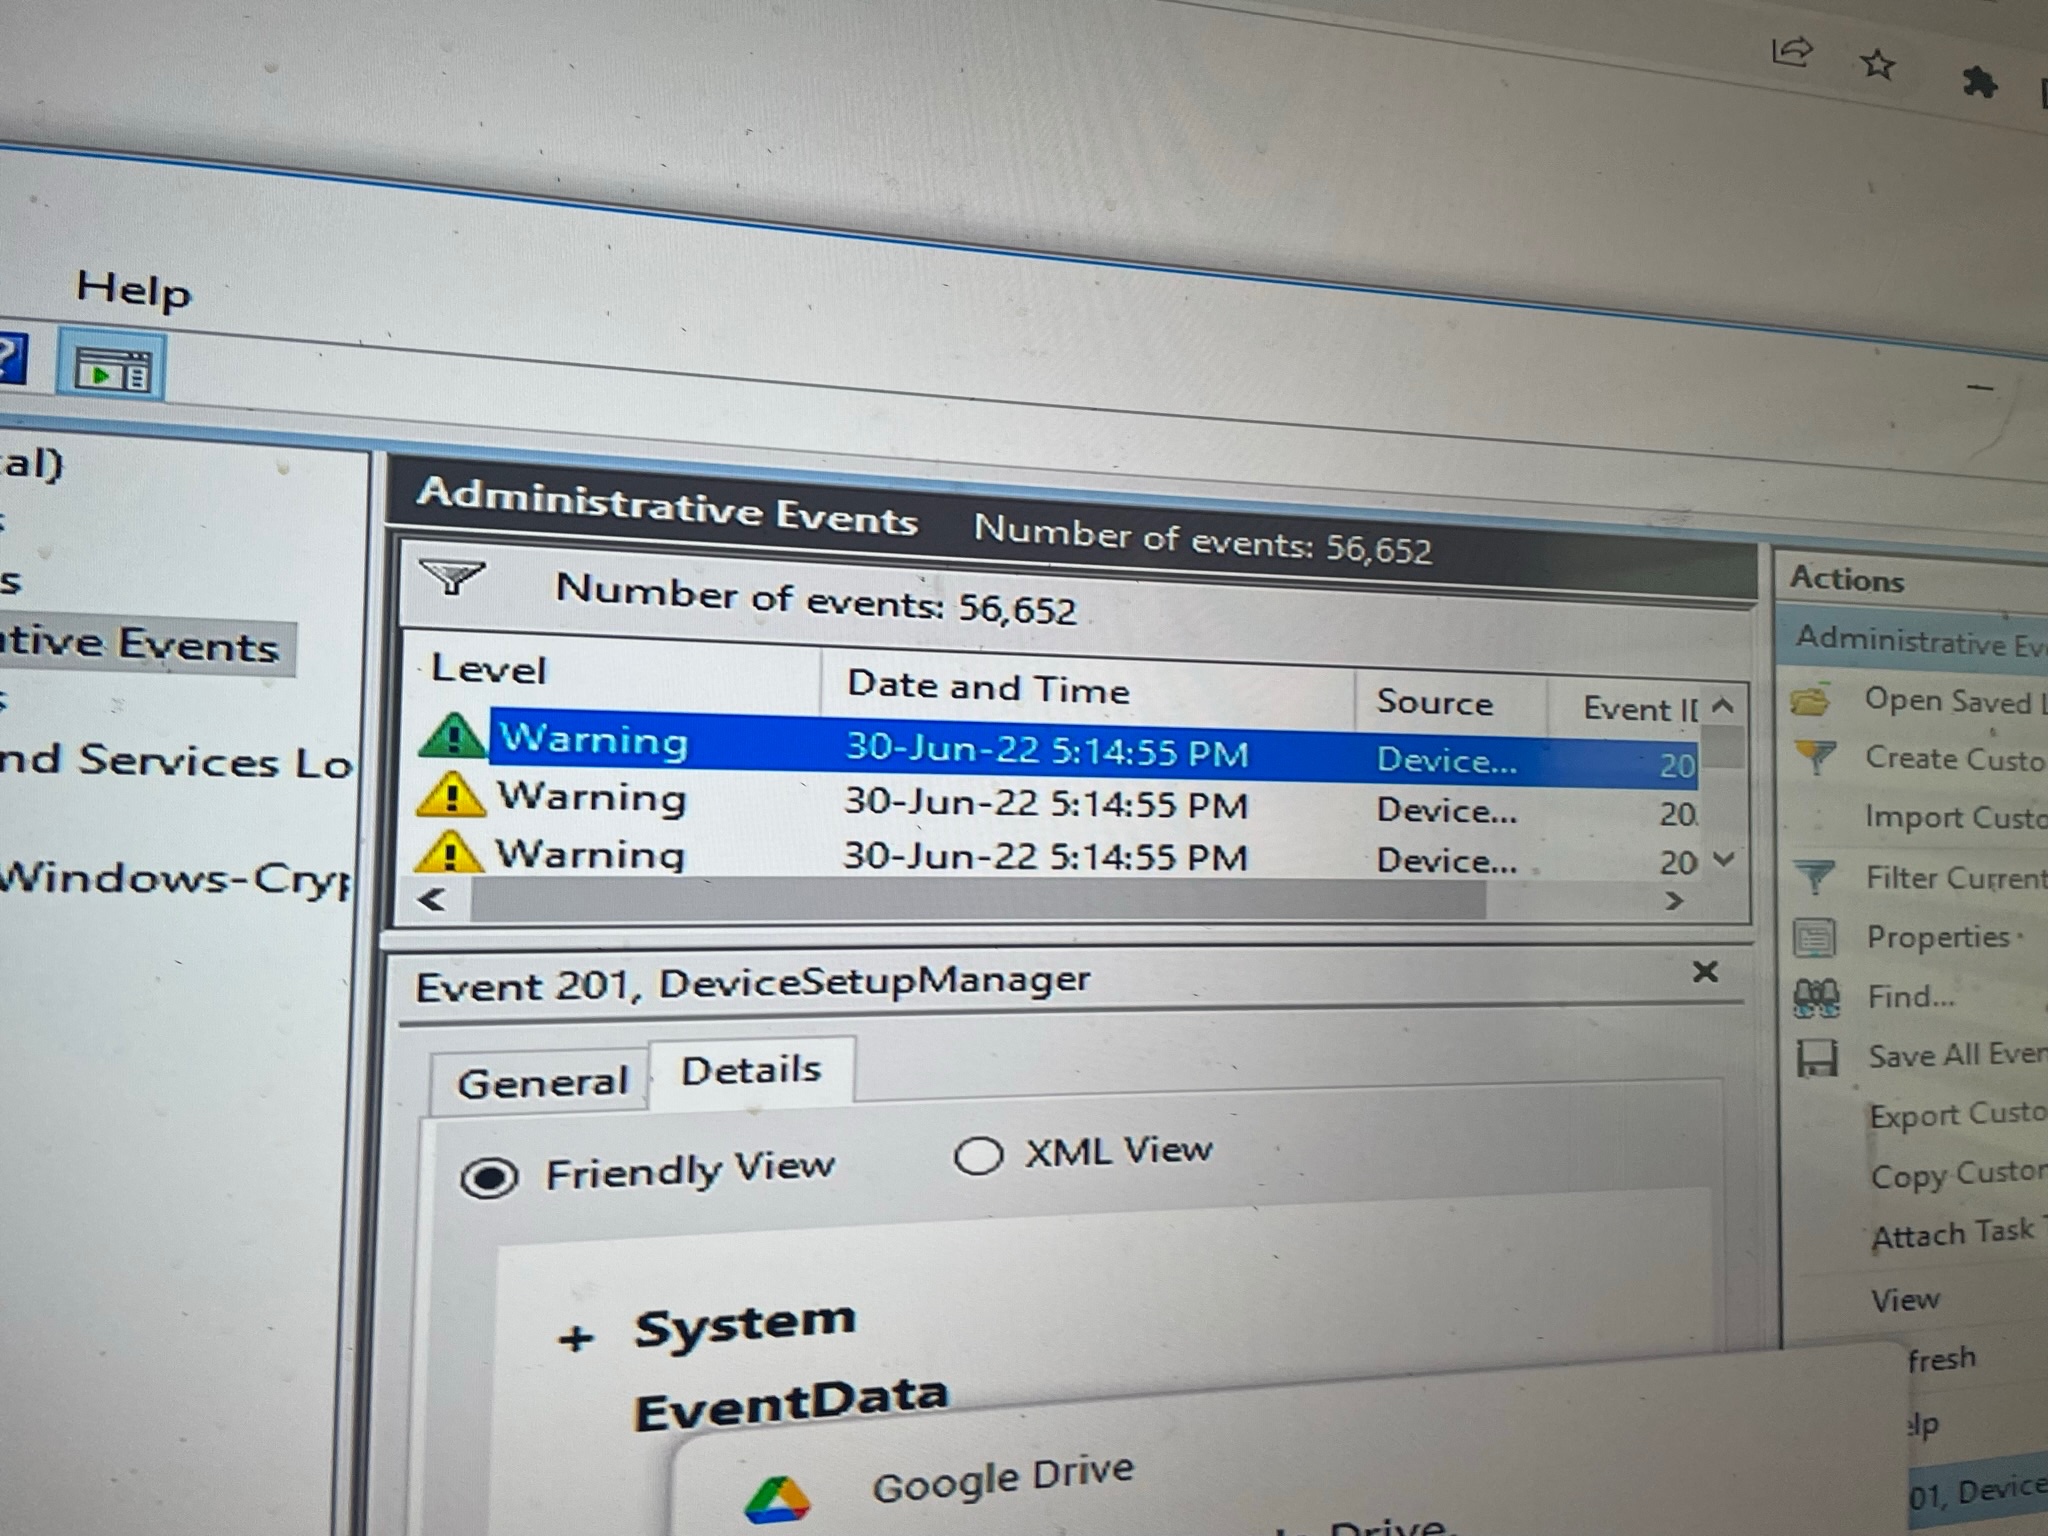Click the Open Saved Log folder icon

coord(1811,700)
